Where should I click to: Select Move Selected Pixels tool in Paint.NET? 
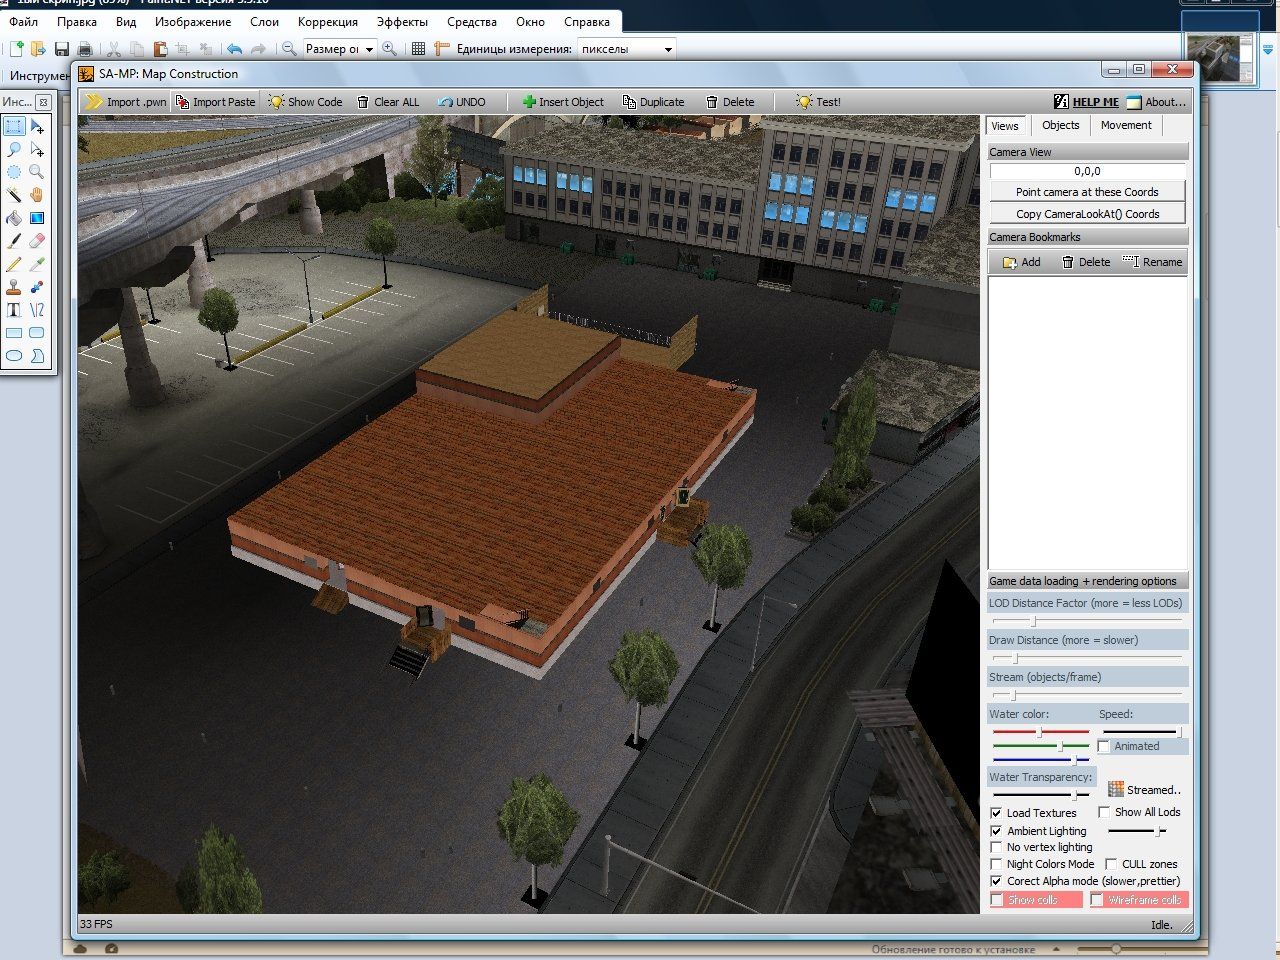[37, 126]
